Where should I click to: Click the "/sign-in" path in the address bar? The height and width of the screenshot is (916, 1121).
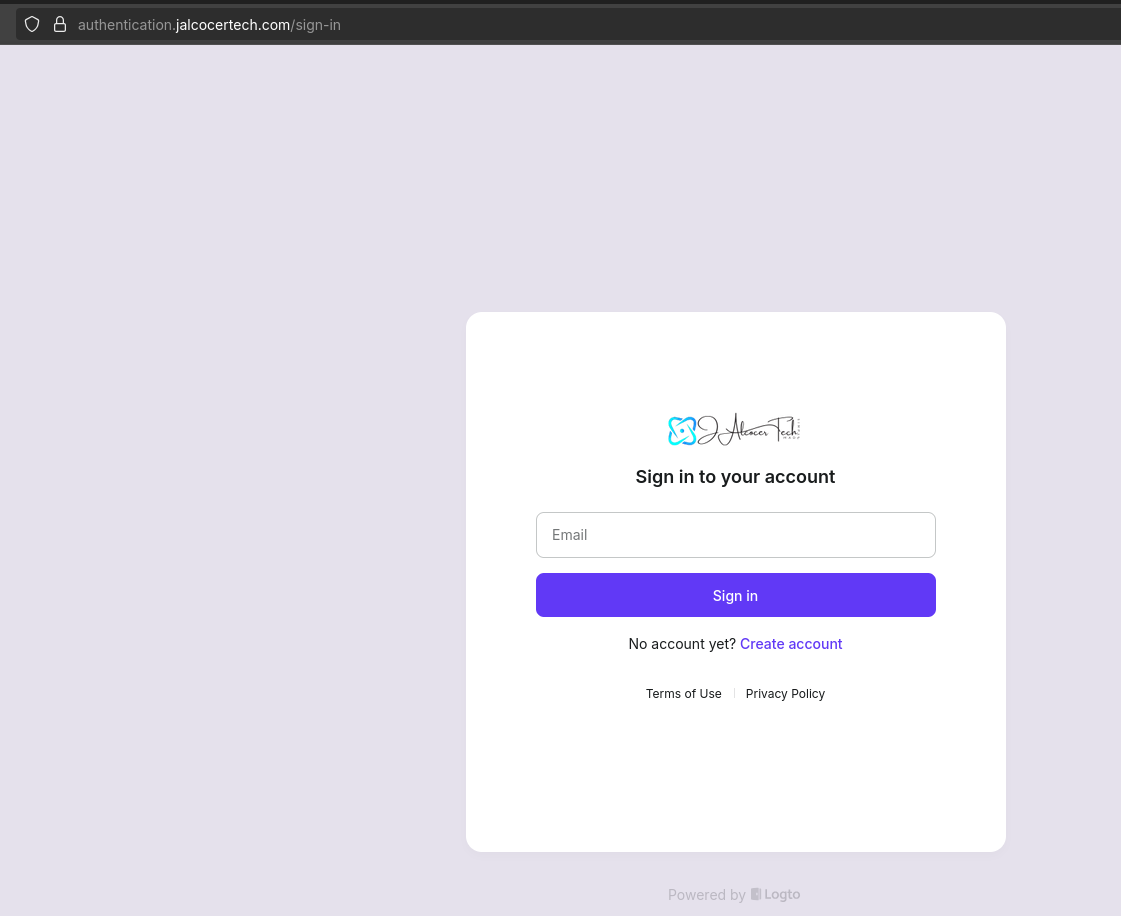(x=316, y=25)
